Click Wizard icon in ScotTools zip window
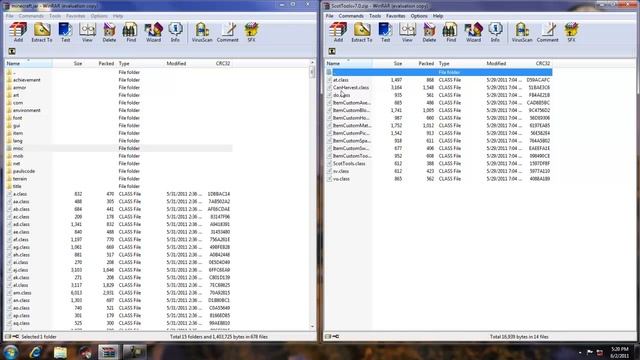Screen dimensions: 640x360 click(473, 32)
